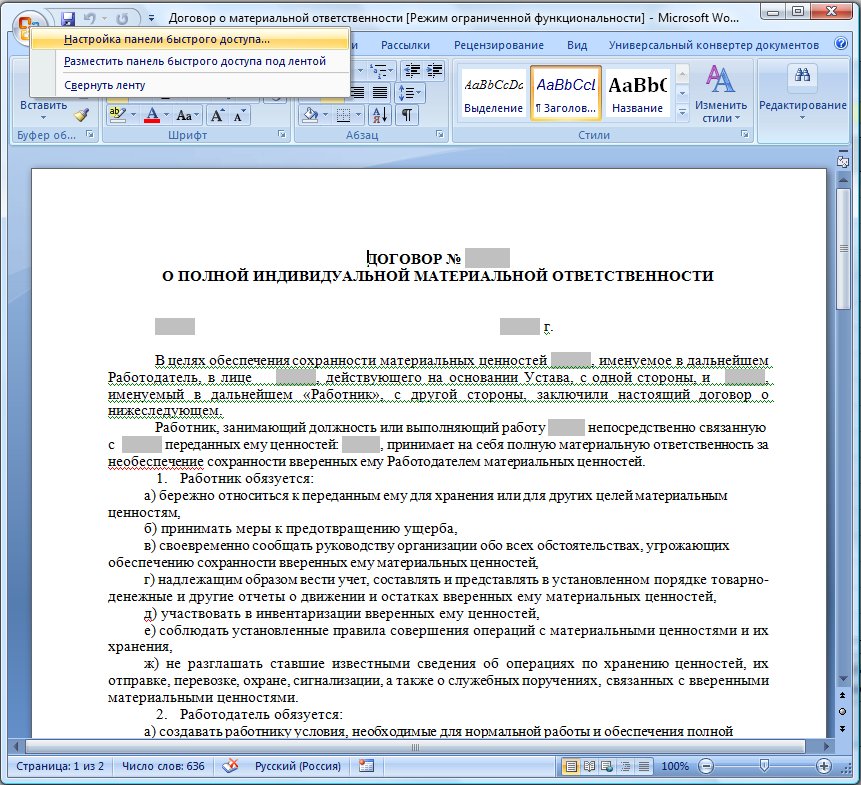Screen dimensions: 861x785
Task: Expand the font color dropdown arrow
Action: pyautogui.click(x=166, y=115)
